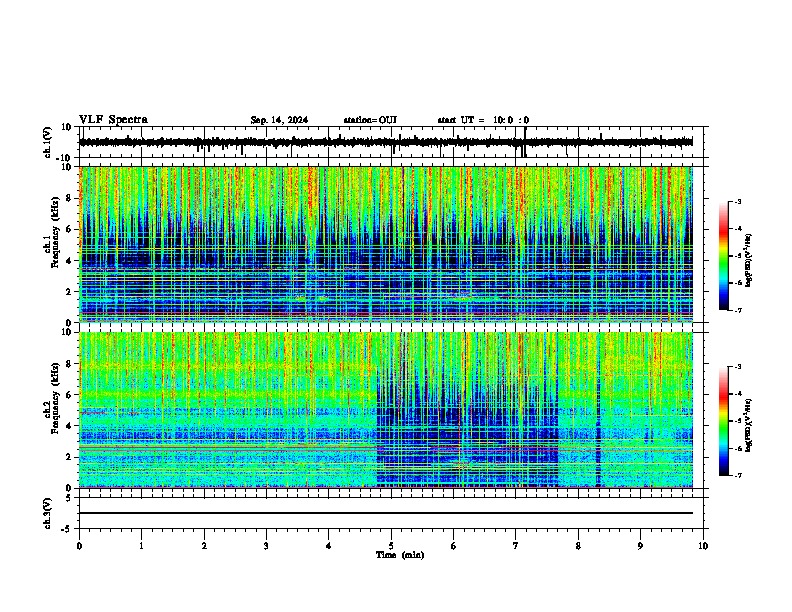Click the ch.2 spectrogram color bar
Viewport: 792px width, 612px height.
point(723,421)
